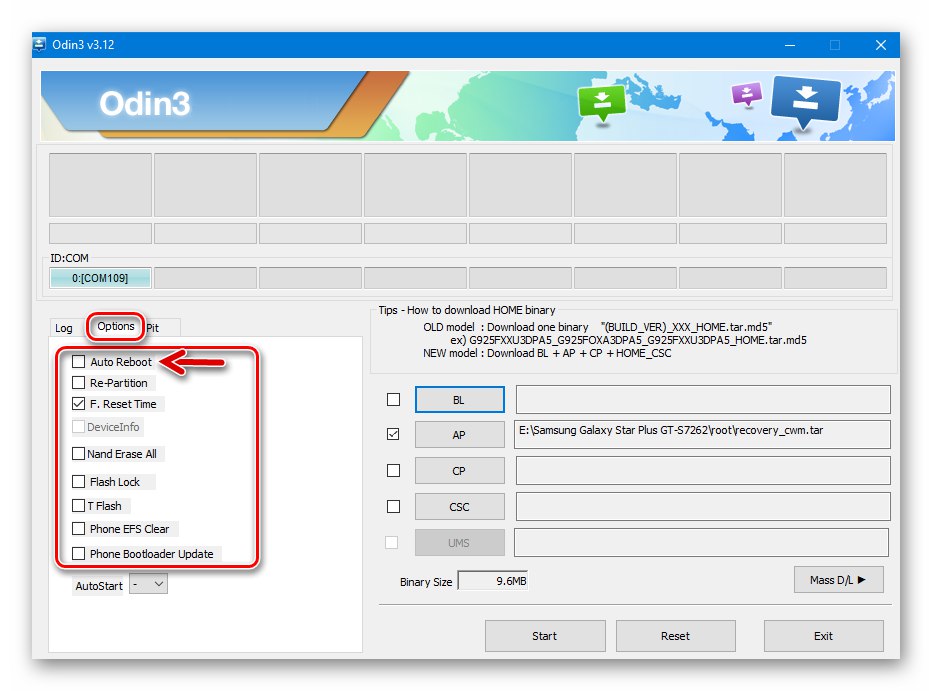Switch to the Log tab
The width and height of the screenshot is (932, 691).
[64, 328]
